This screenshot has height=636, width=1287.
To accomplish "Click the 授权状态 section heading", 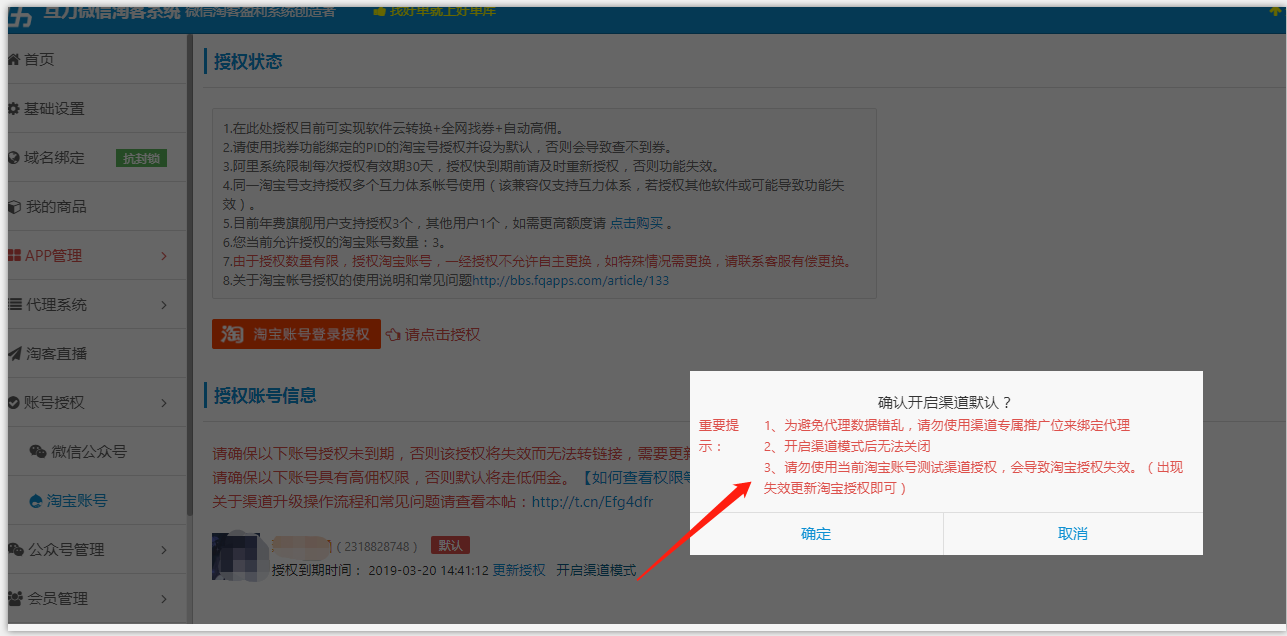I will (248, 62).
